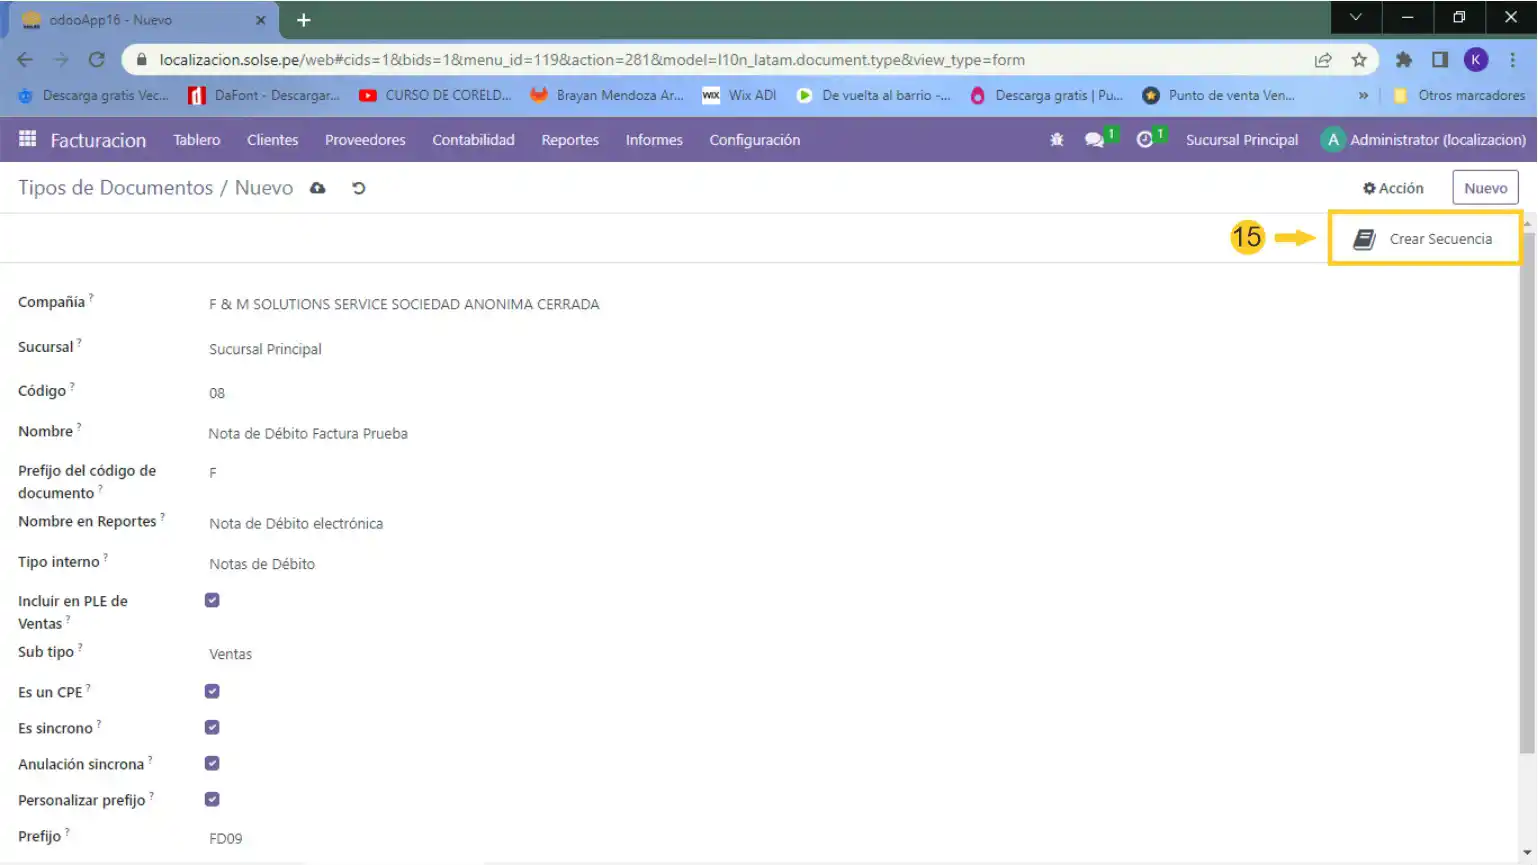Toggle Es sincrono checkbox
The width and height of the screenshot is (1538, 865).
(x=212, y=727)
